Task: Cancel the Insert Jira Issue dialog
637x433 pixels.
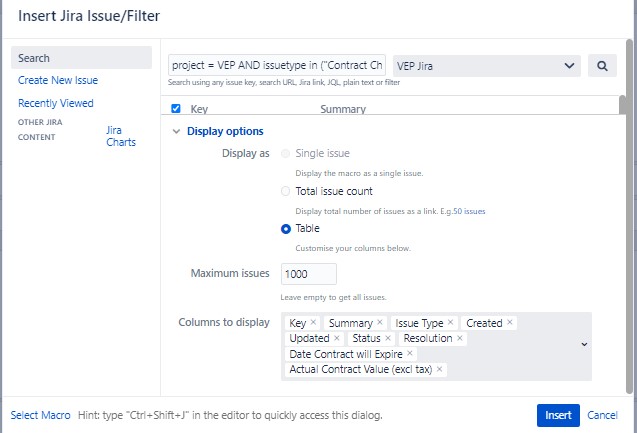Action: [602, 415]
